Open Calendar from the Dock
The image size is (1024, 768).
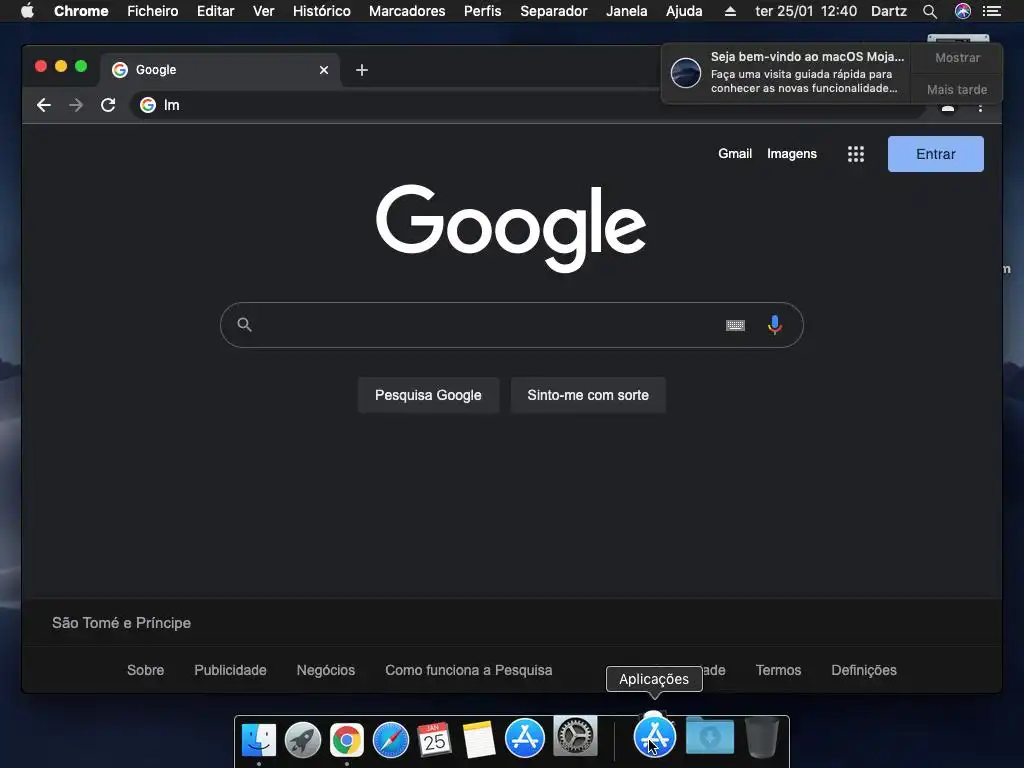pyautogui.click(x=435, y=739)
